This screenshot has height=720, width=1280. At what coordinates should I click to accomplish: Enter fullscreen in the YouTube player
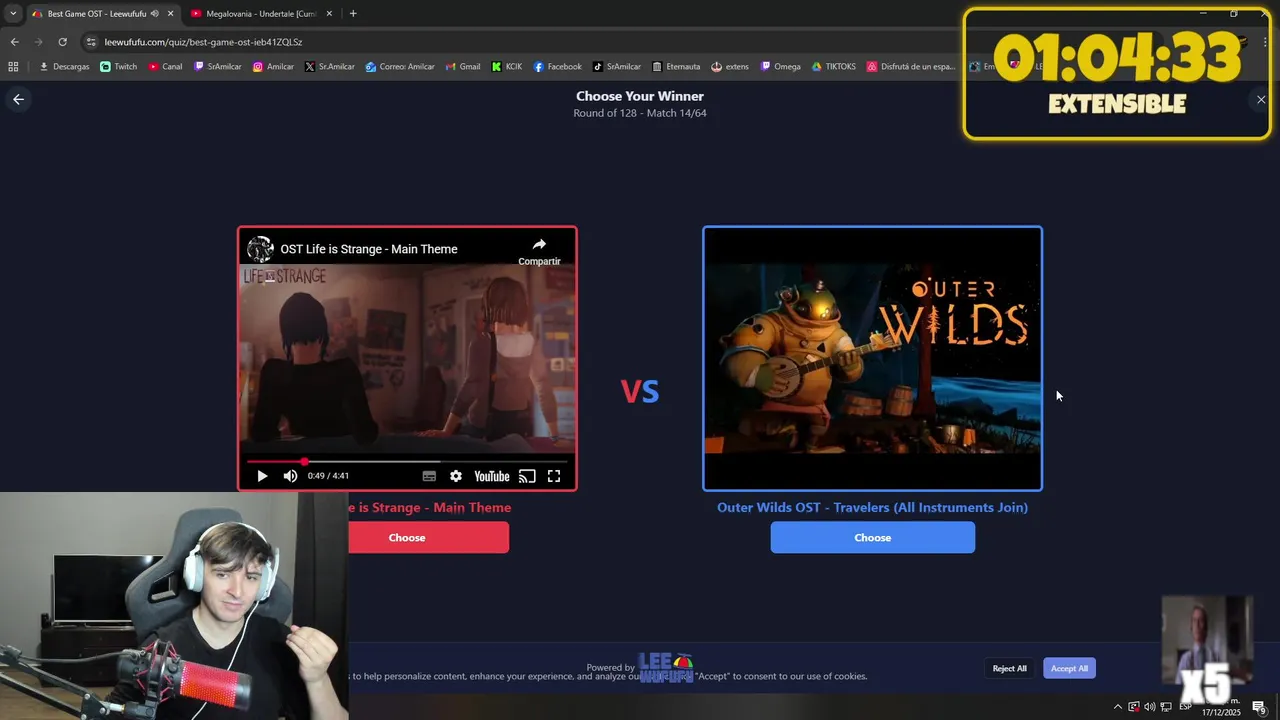click(x=554, y=476)
